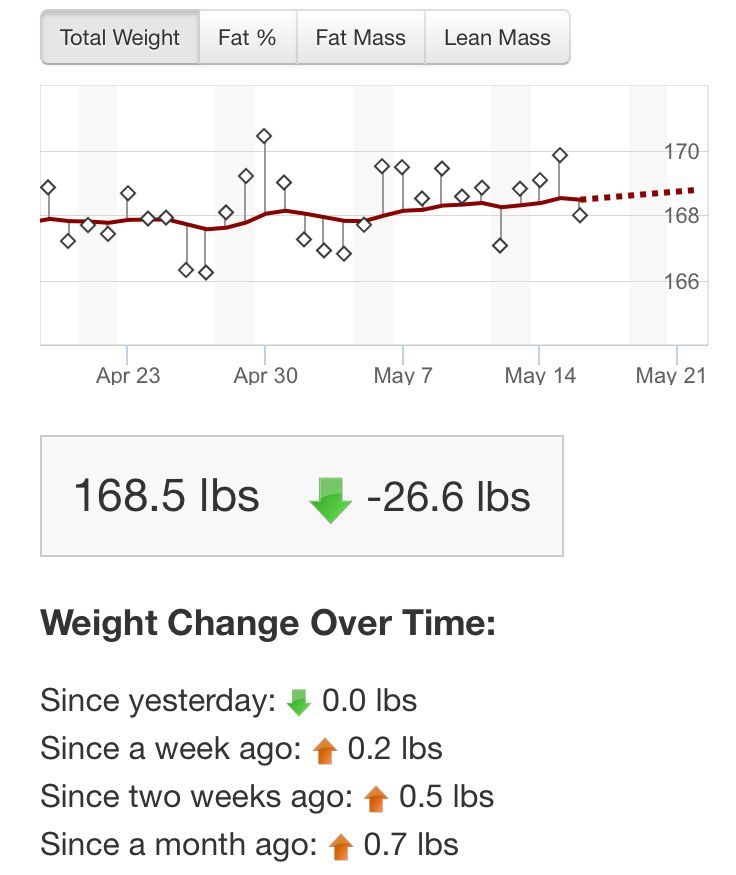This screenshot has width=736, height=875.
Task: Click orange arrow beside two weeks ago
Action: click(x=376, y=799)
